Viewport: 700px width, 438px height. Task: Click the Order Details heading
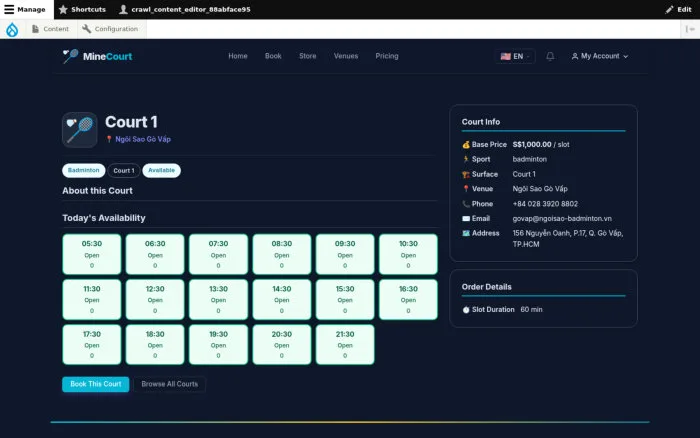click(487, 287)
